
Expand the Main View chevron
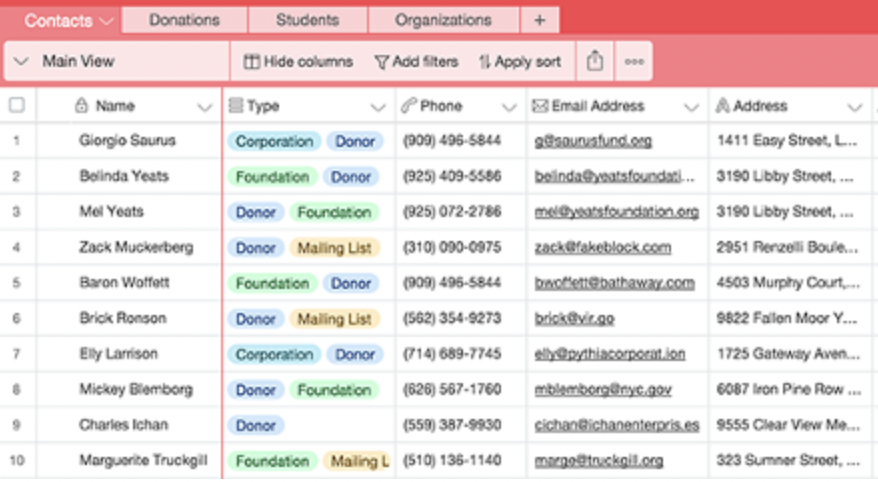[21, 61]
